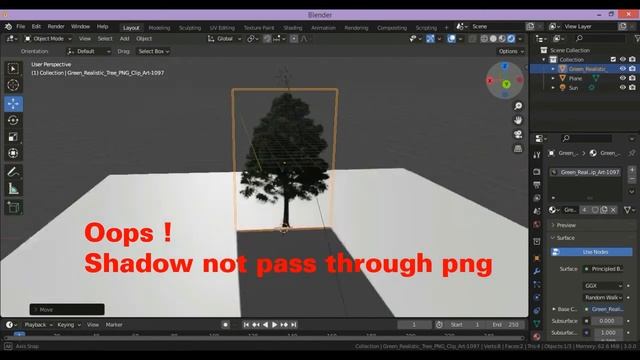Screen dimensions: 640x360
Task: Switch to rendered viewport shading
Action: tap(511, 39)
